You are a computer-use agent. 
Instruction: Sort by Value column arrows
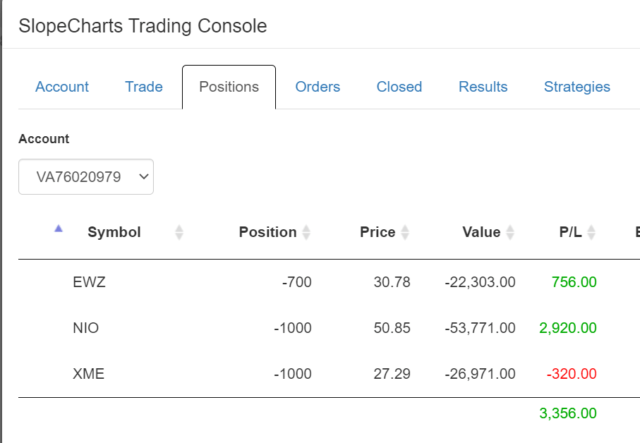click(x=510, y=232)
